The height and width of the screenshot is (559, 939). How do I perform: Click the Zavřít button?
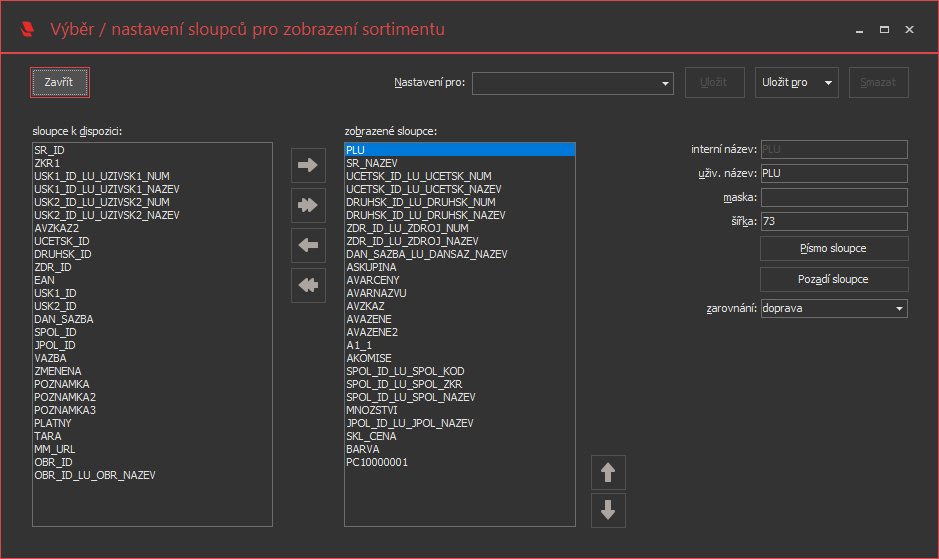(59, 82)
